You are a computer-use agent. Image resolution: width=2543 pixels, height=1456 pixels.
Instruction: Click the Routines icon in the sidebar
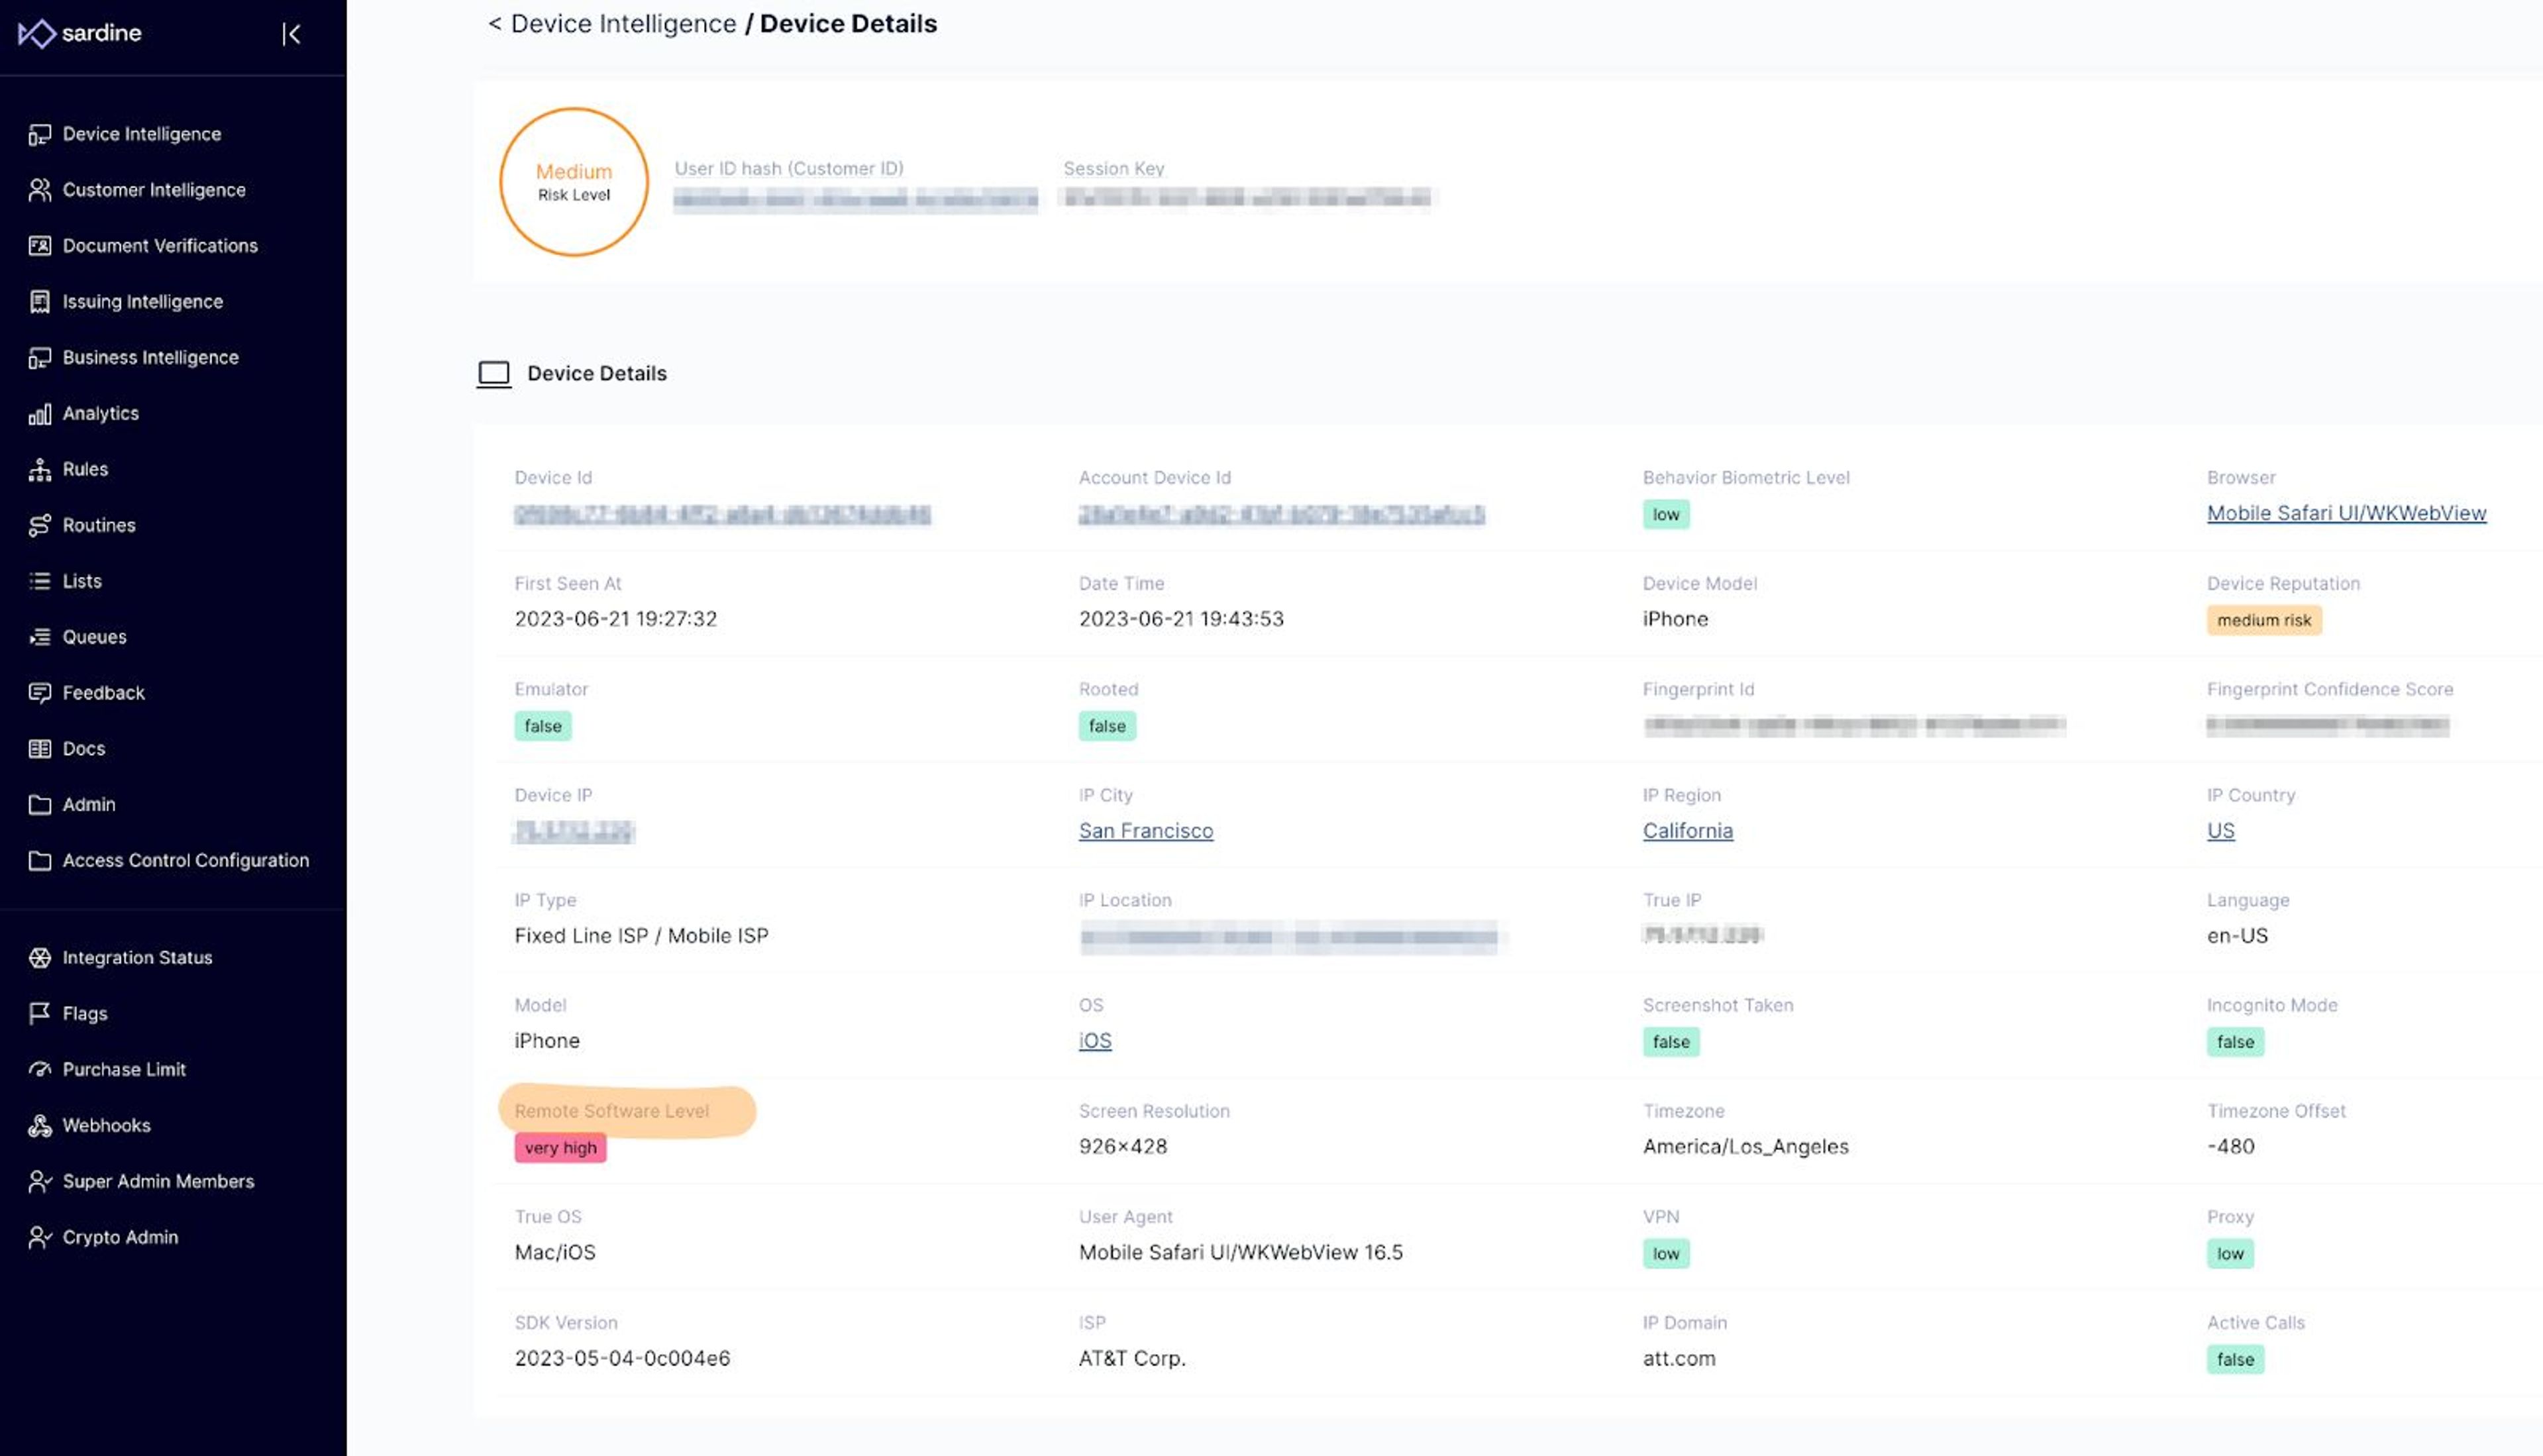(x=39, y=526)
